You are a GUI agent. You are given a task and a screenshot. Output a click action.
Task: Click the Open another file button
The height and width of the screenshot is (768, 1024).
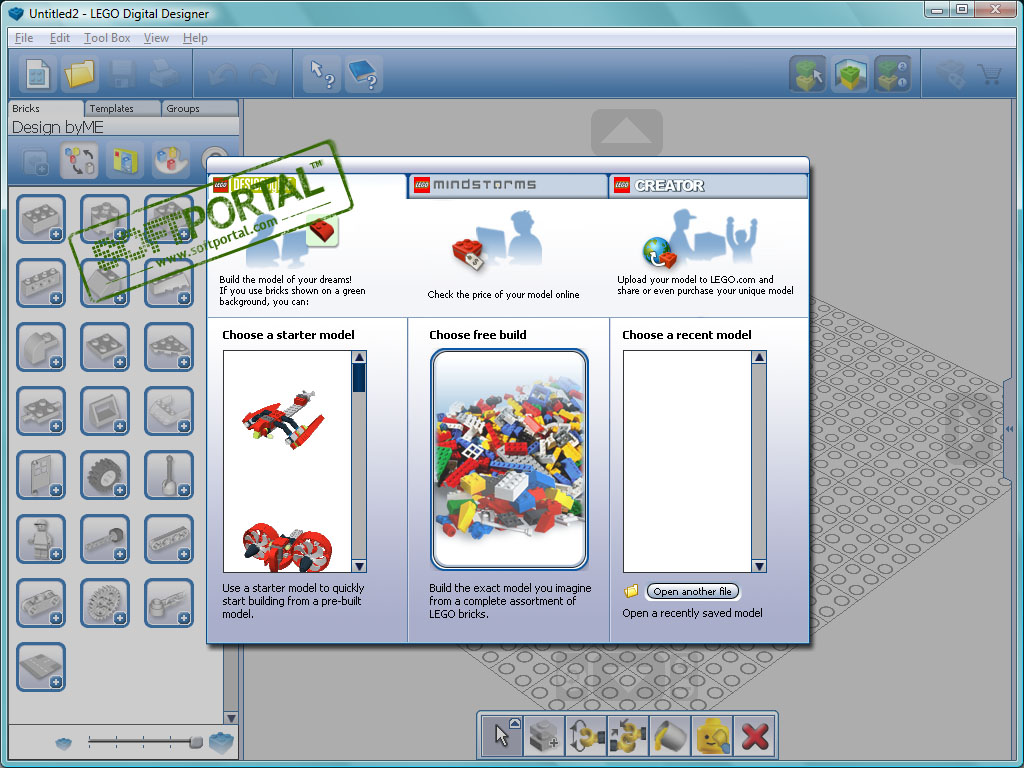click(x=692, y=592)
